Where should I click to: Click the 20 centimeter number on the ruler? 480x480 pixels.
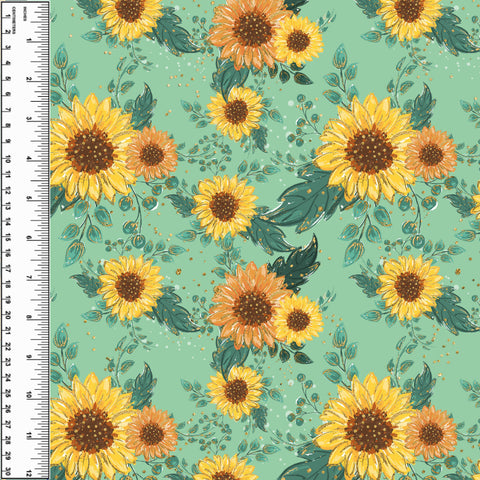(8, 315)
